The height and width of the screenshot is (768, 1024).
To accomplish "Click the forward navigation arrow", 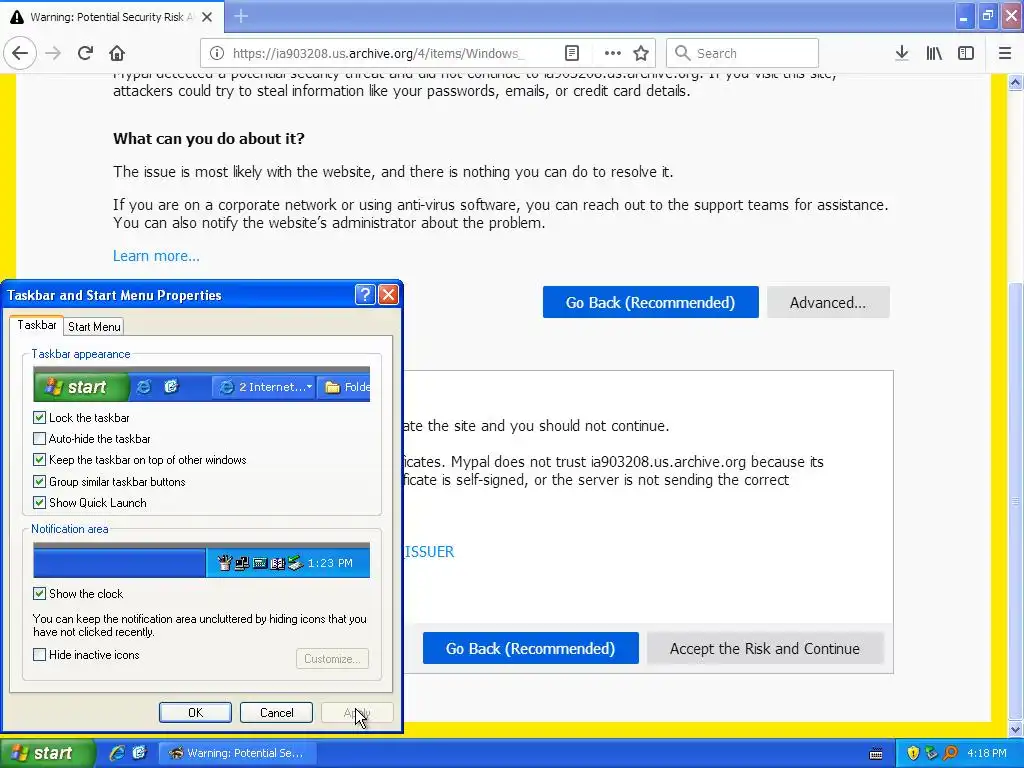I will (53, 53).
